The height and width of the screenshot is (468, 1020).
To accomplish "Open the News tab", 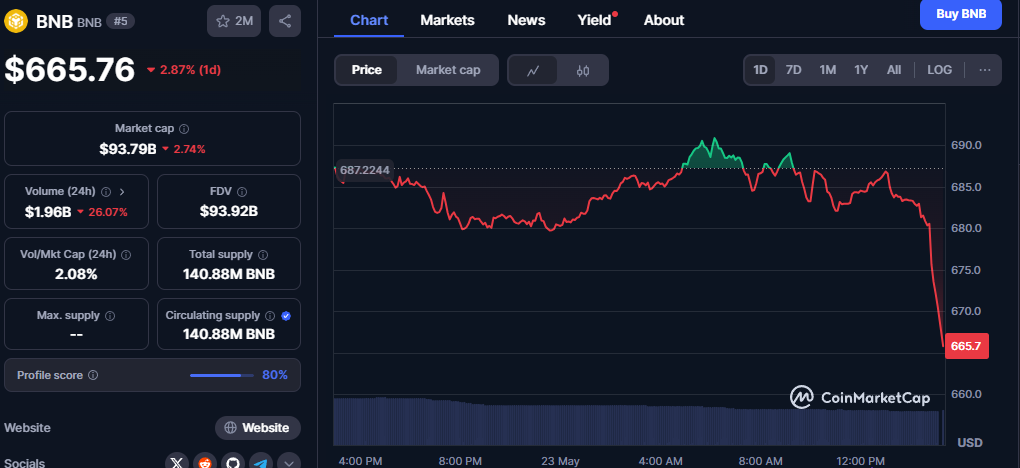I will click(x=526, y=20).
